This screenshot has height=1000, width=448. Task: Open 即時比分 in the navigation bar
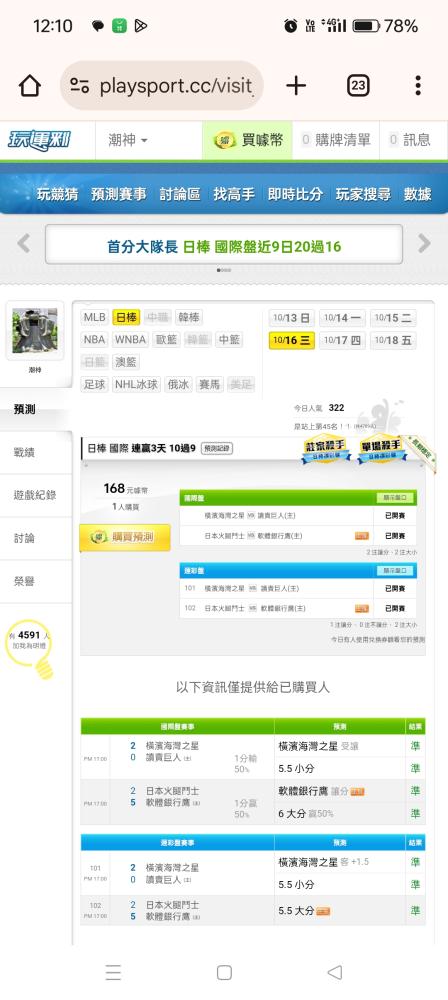(295, 195)
